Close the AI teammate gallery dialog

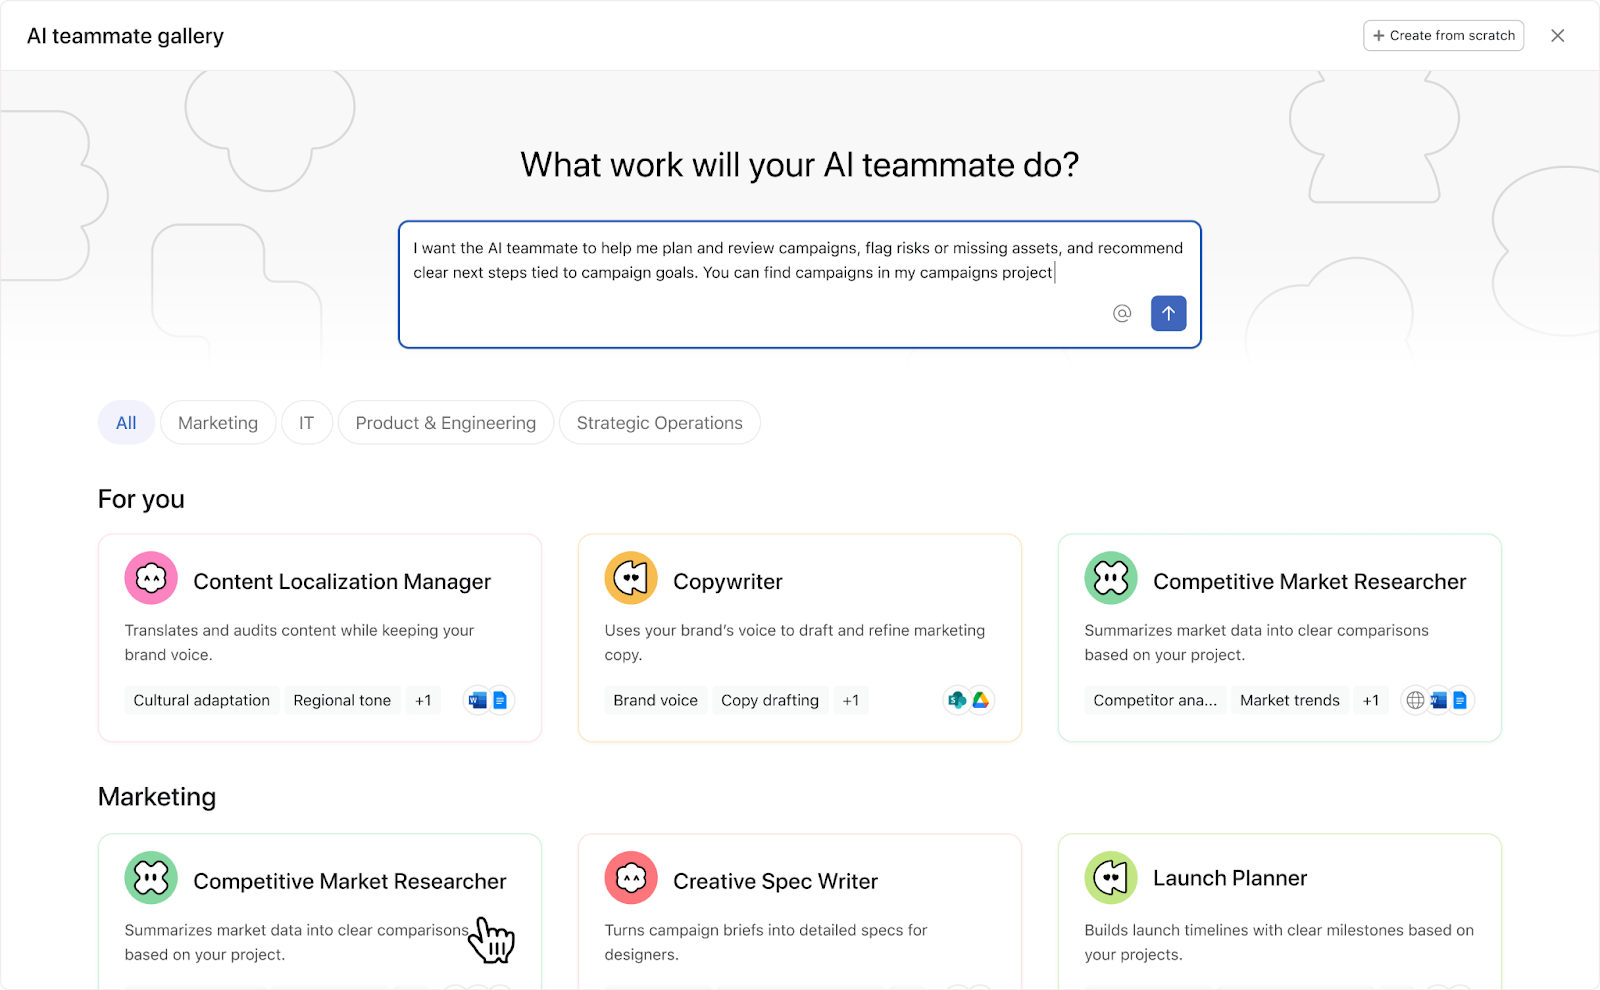[x=1557, y=36]
